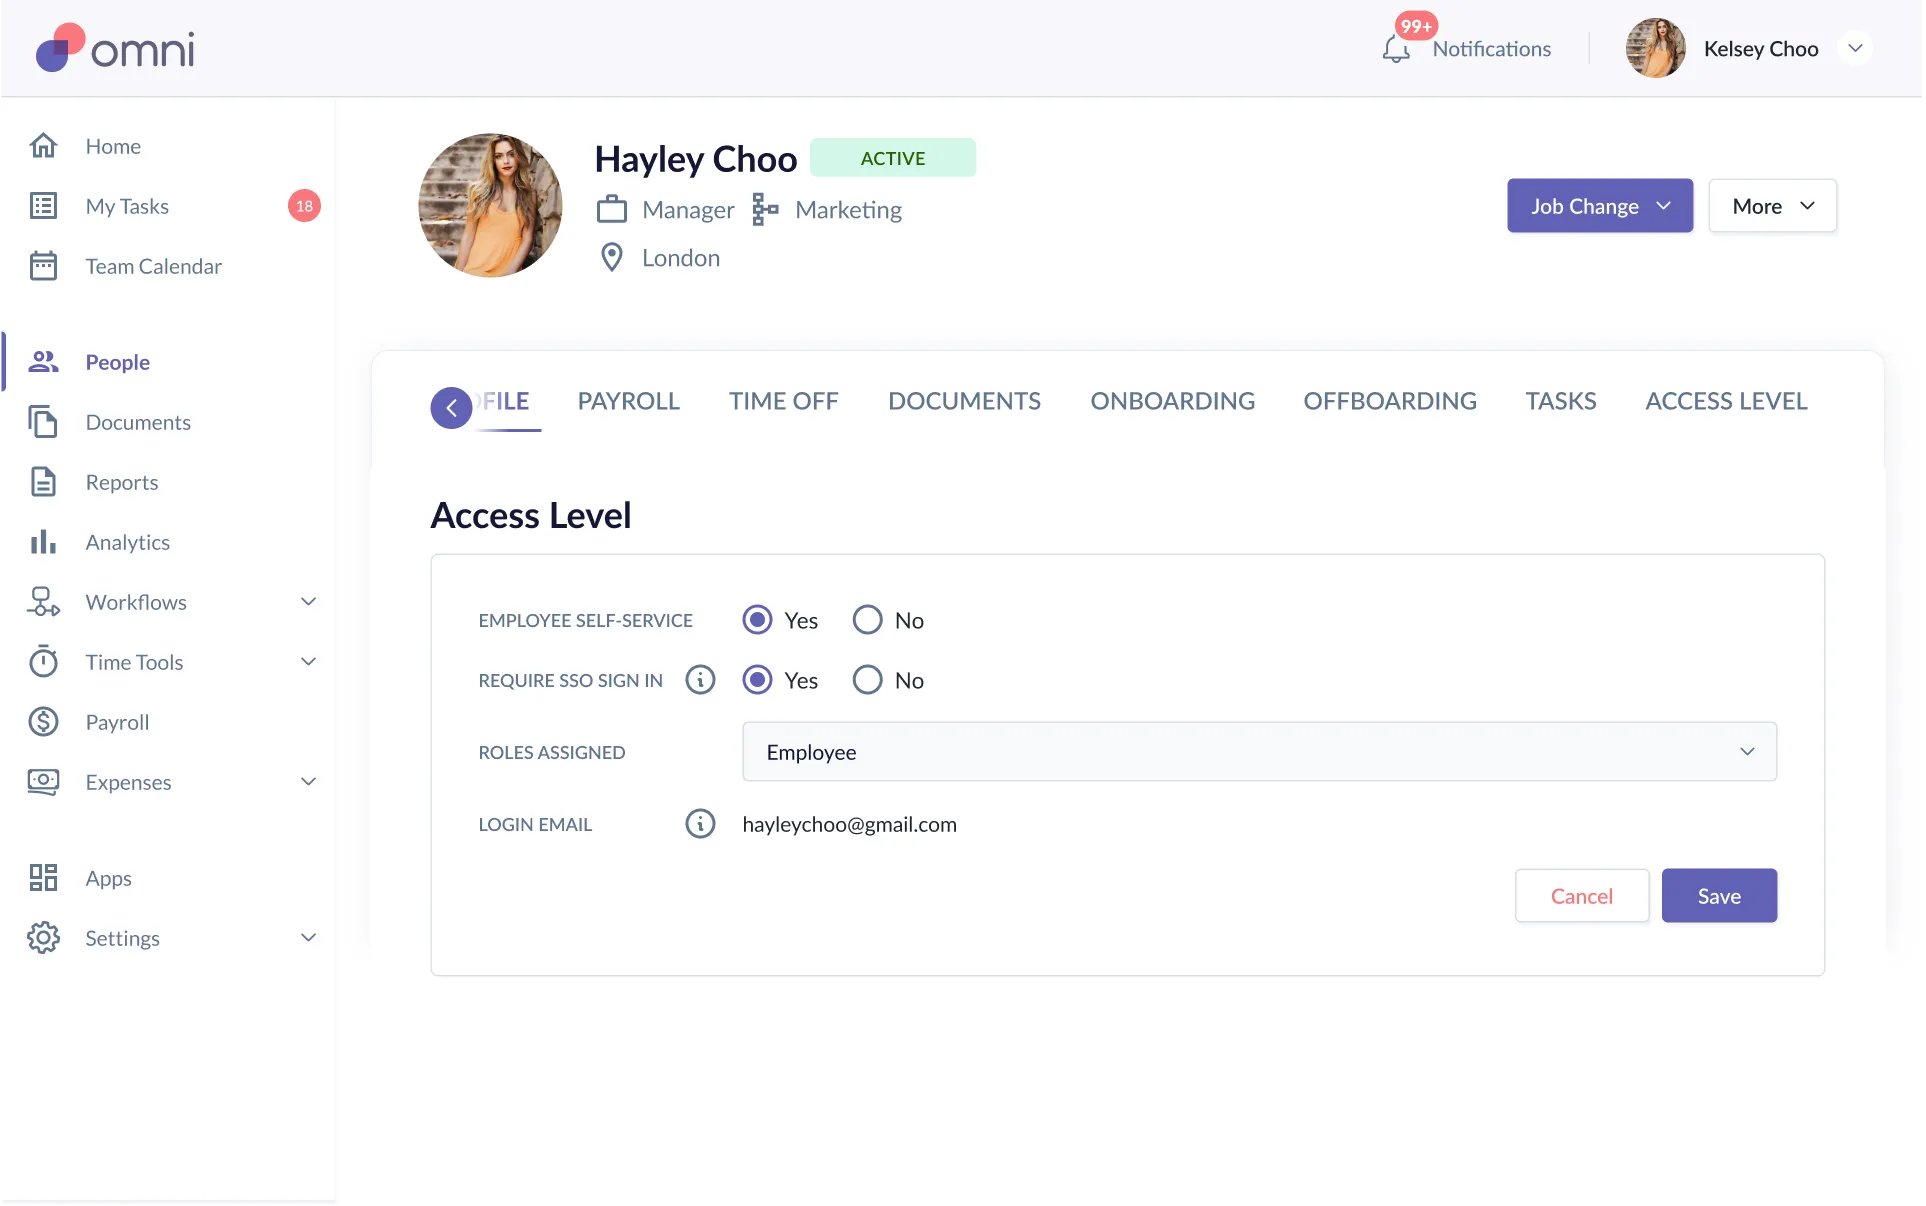The height and width of the screenshot is (1206, 1926).
Task: Select No for Require SSO Sign In
Action: click(x=867, y=680)
